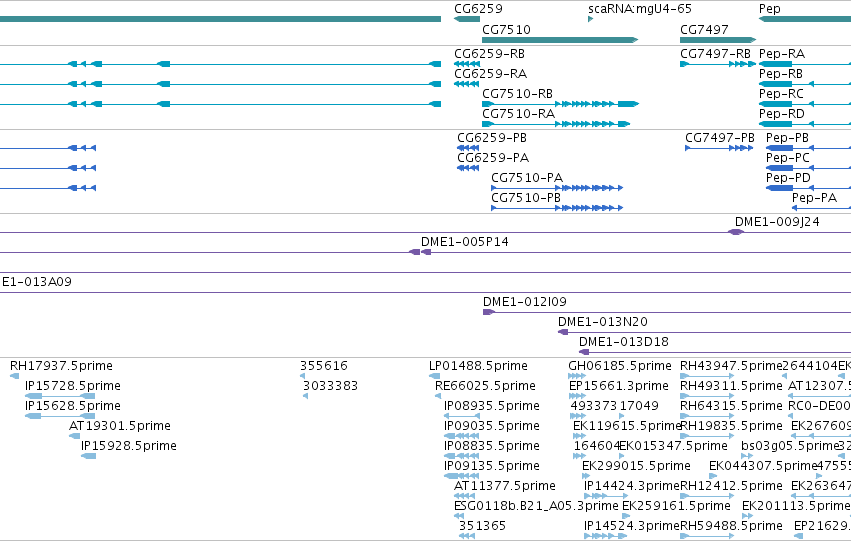Click the scaRNA:mgU4-65 feature marker
This screenshot has height=541, width=851.
pyautogui.click(x=590, y=19)
